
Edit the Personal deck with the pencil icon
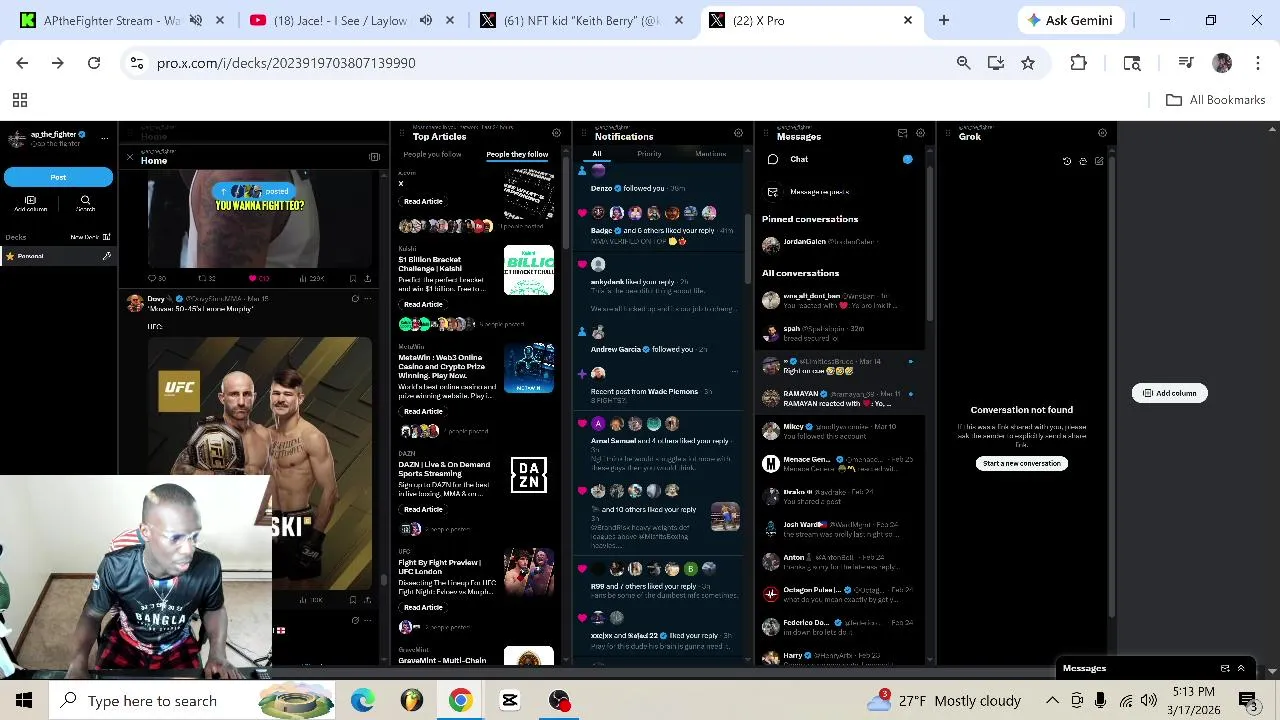click(106, 256)
